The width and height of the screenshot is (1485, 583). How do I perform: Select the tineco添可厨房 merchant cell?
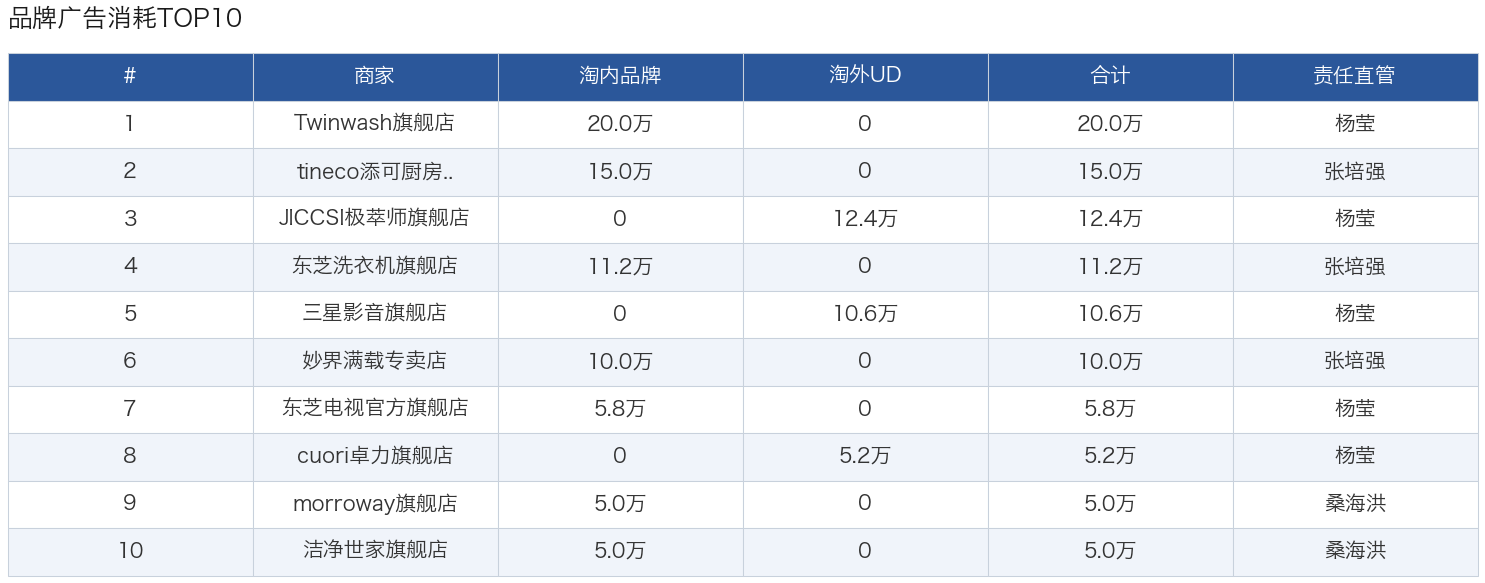[375, 171]
